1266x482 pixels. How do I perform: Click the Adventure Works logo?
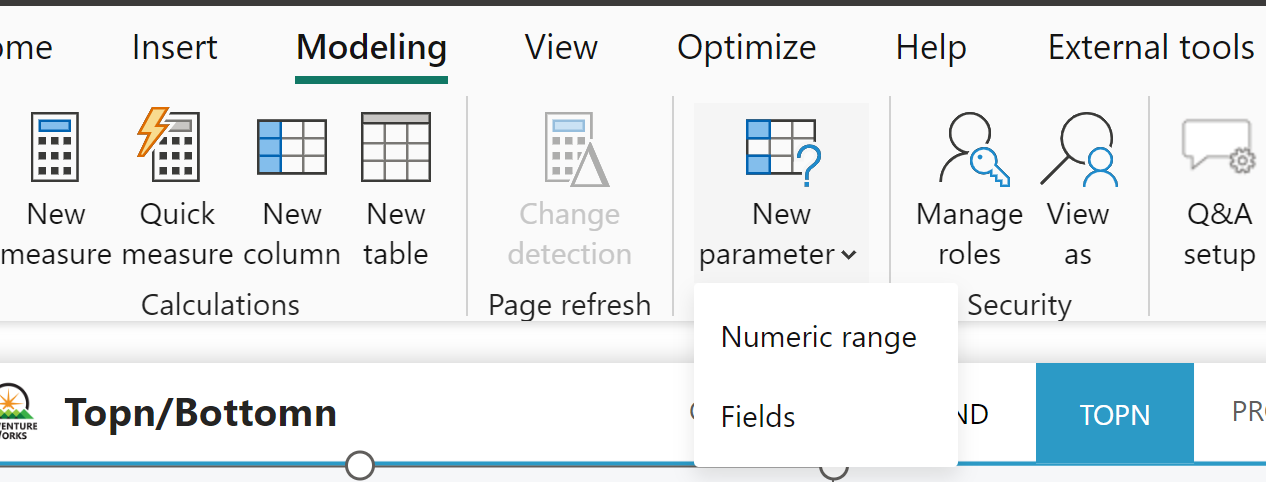[x=14, y=412]
